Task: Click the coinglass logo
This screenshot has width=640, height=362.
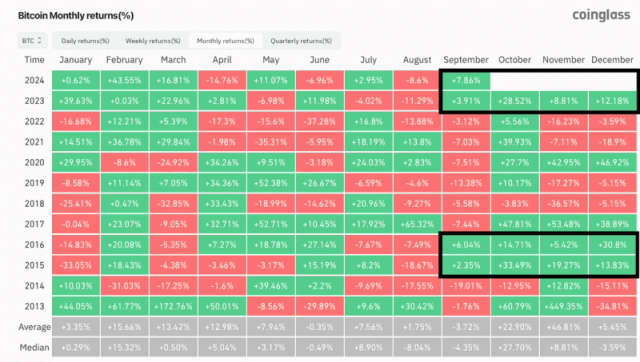Action: click(x=601, y=15)
